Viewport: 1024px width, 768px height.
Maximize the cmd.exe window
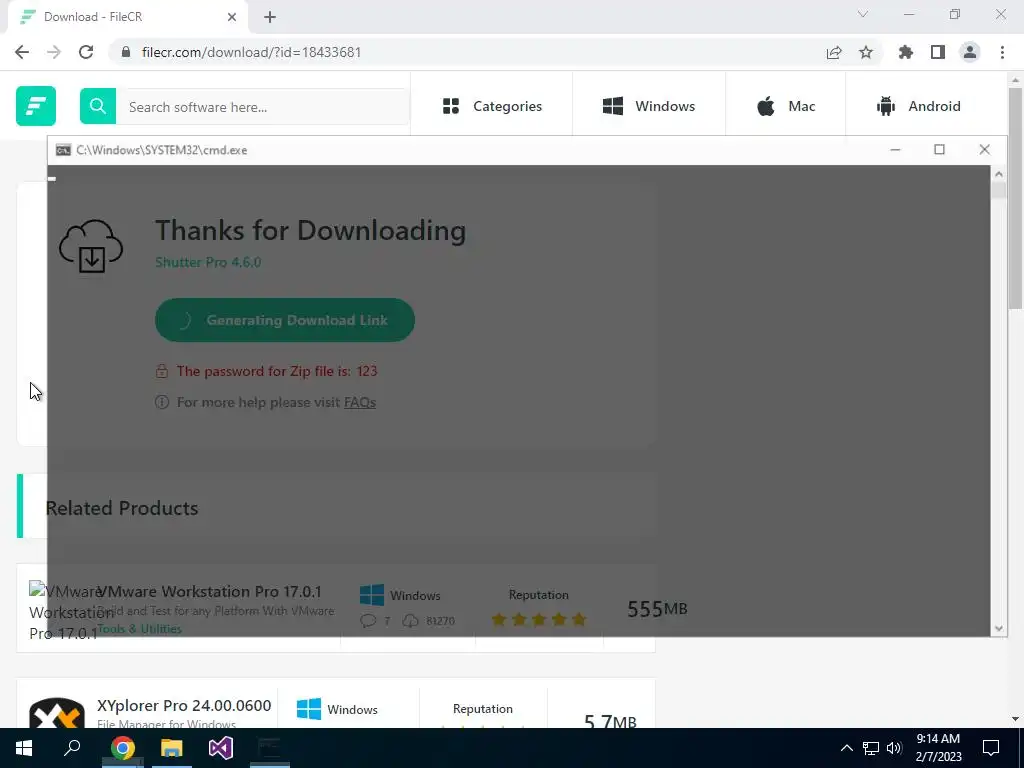(939, 150)
